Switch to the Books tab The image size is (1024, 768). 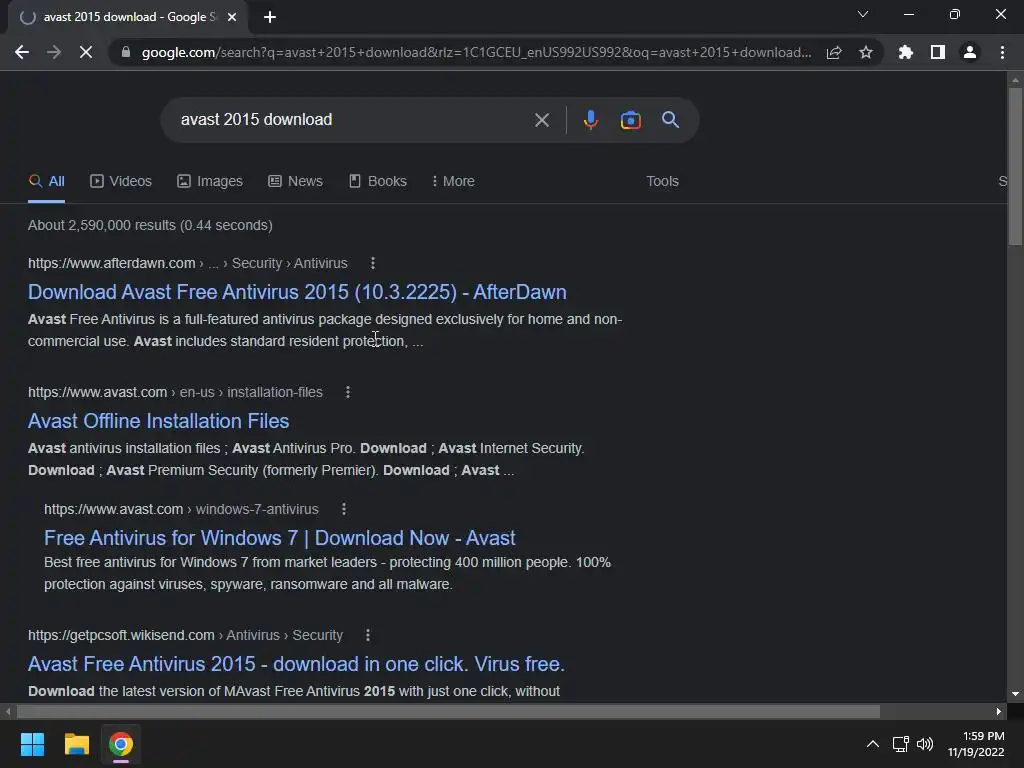377,182
